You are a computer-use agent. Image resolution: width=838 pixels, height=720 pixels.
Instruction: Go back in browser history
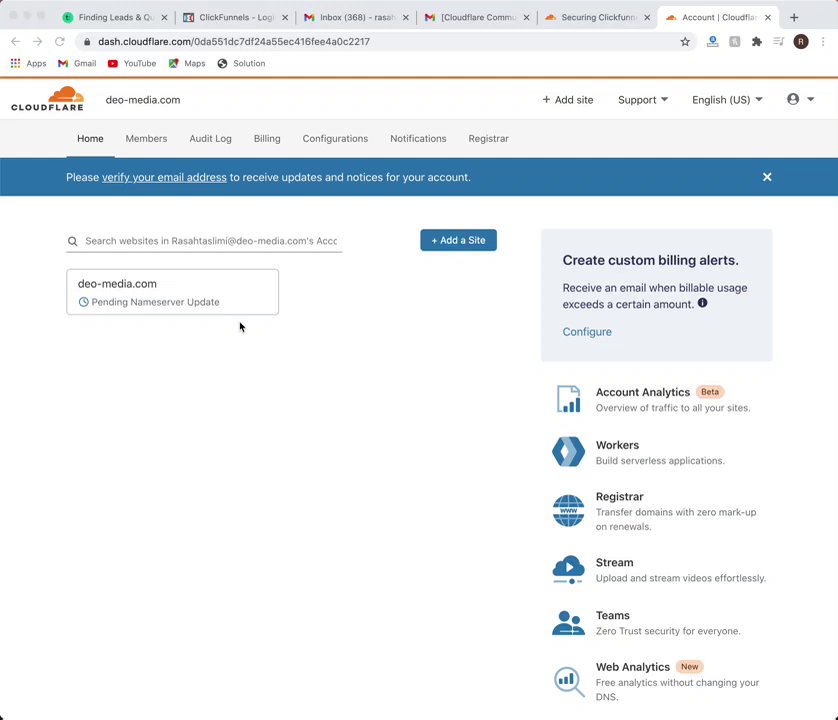15,42
